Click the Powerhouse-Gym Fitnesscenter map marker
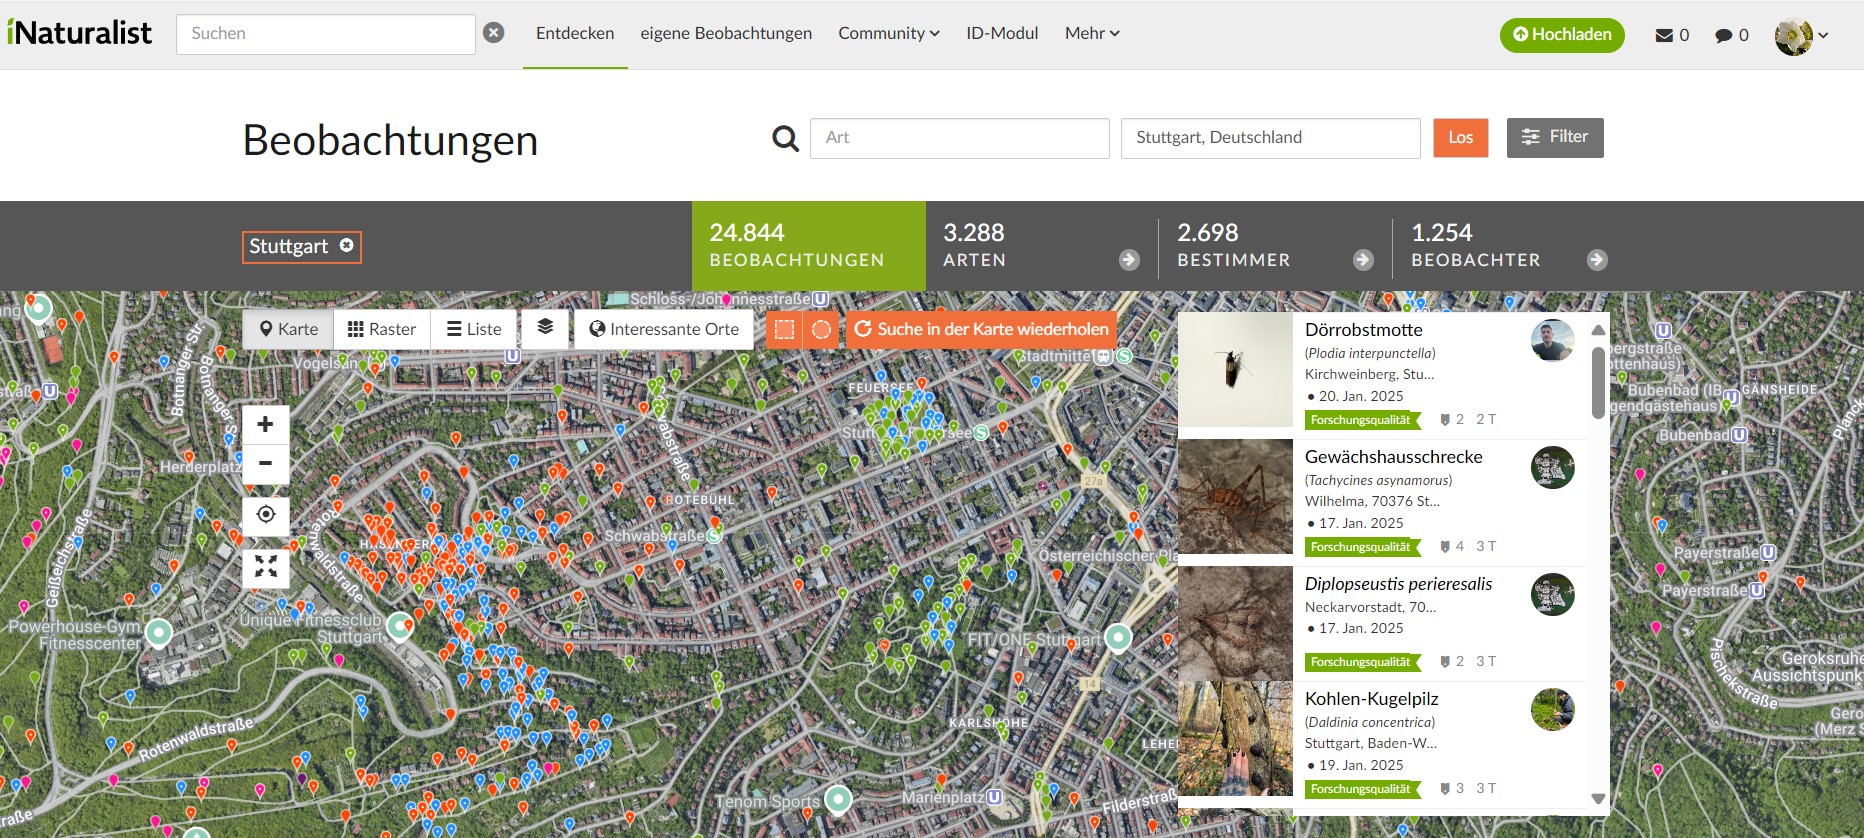The height and width of the screenshot is (838, 1864). pos(159,632)
